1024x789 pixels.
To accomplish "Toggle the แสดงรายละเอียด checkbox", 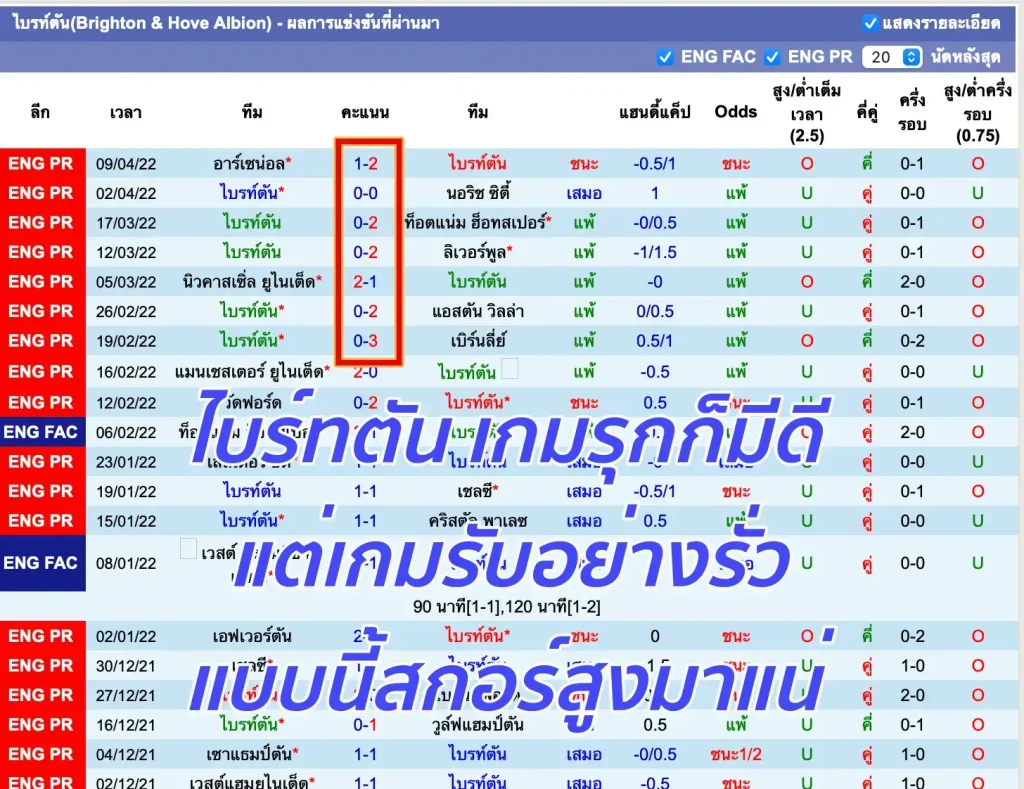I will click(870, 24).
